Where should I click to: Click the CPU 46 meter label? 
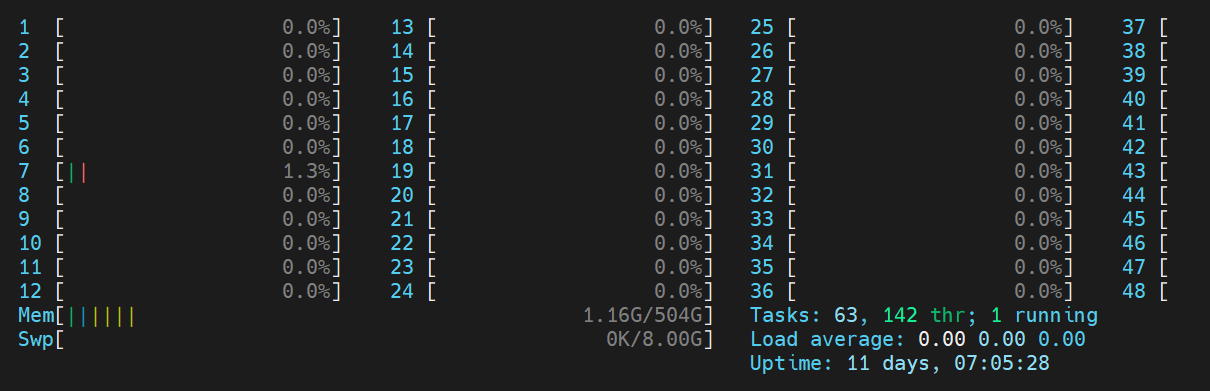pyautogui.click(x=1134, y=243)
